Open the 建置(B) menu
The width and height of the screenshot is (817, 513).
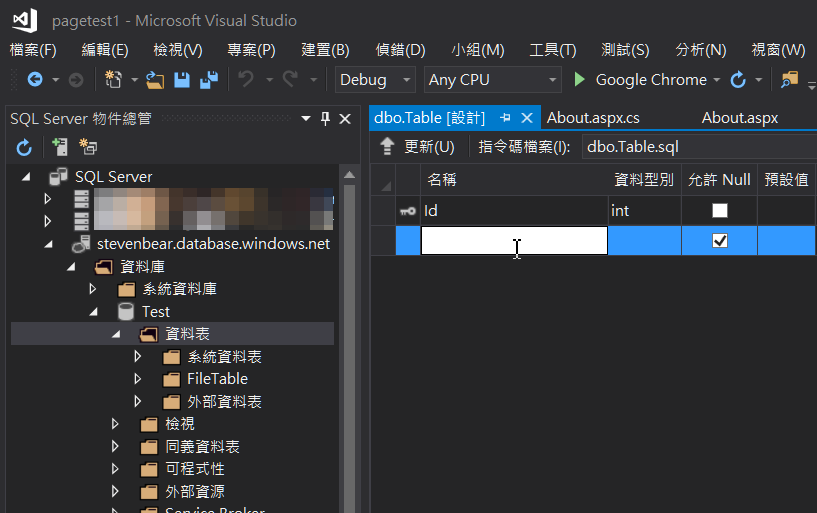(x=325, y=50)
